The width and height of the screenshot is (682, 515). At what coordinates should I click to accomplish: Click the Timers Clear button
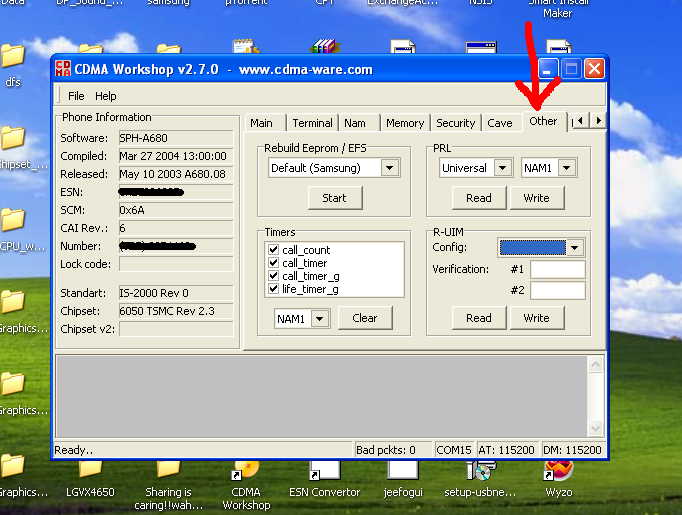click(364, 318)
